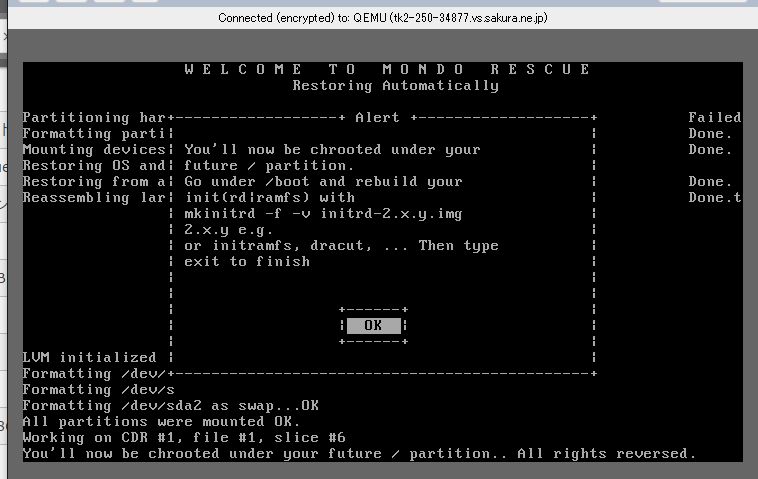Click the 'LVM initialized' log message

coord(89,357)
